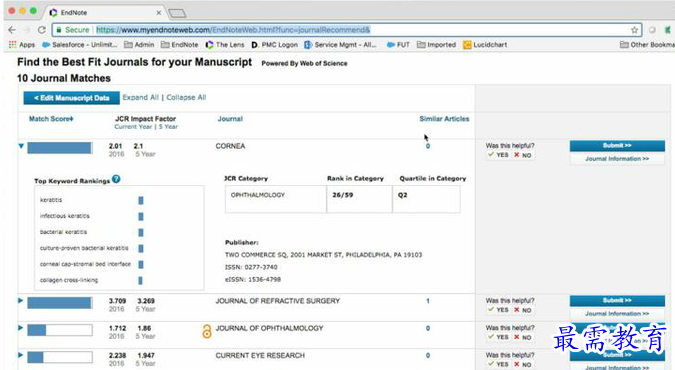The width and height of the screenshot is (675, 370).
Task: Click similar articles count for CORNEA
Action: tap(428, 146)
